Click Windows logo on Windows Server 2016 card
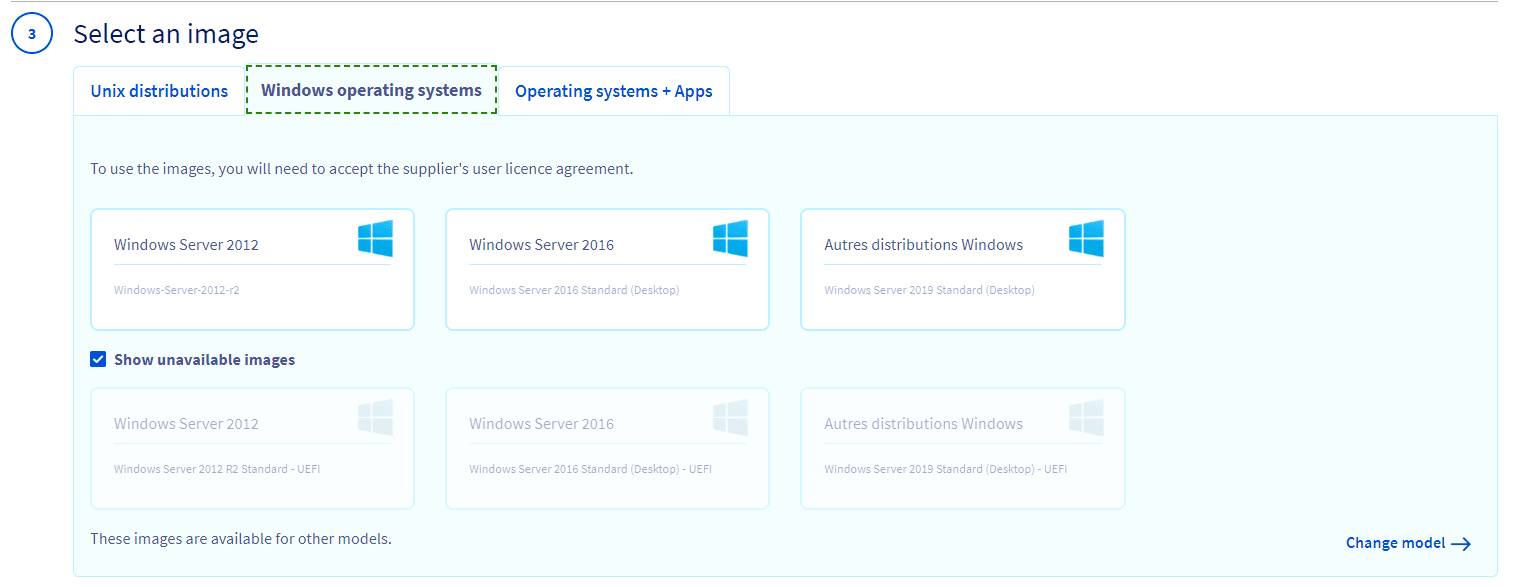The image size is (1513, 587). [x=730, y=239]
